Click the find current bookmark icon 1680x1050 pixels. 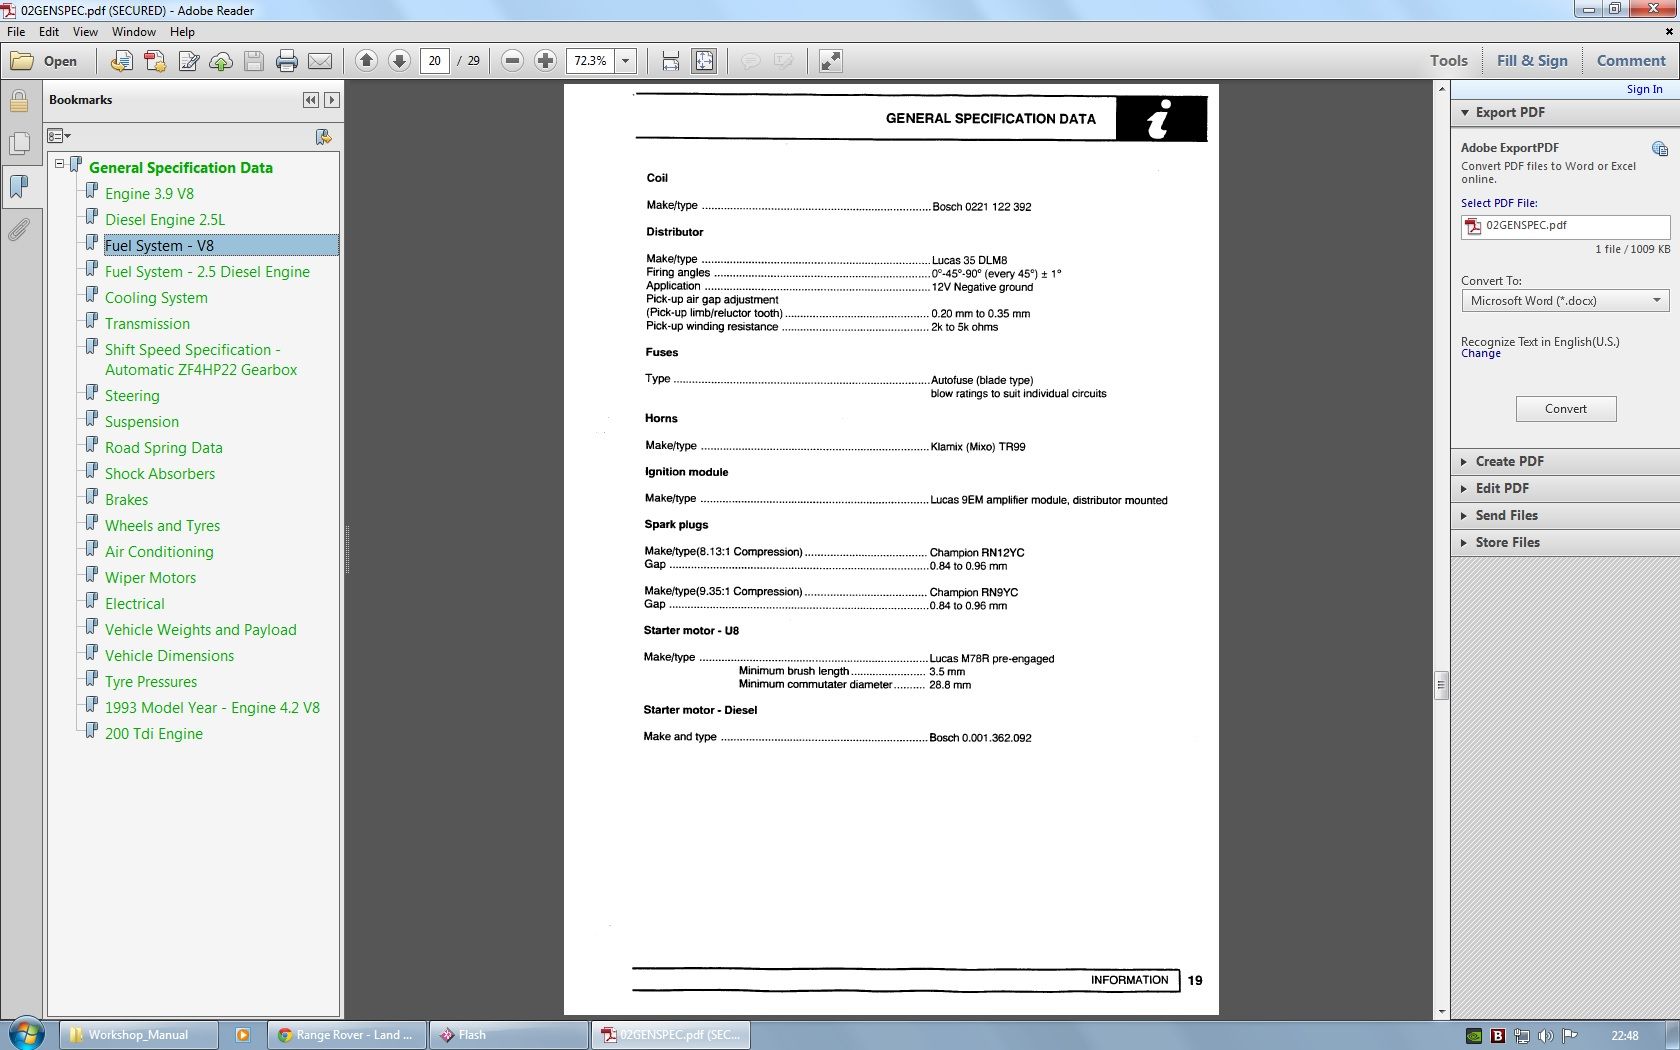[323, 136]
